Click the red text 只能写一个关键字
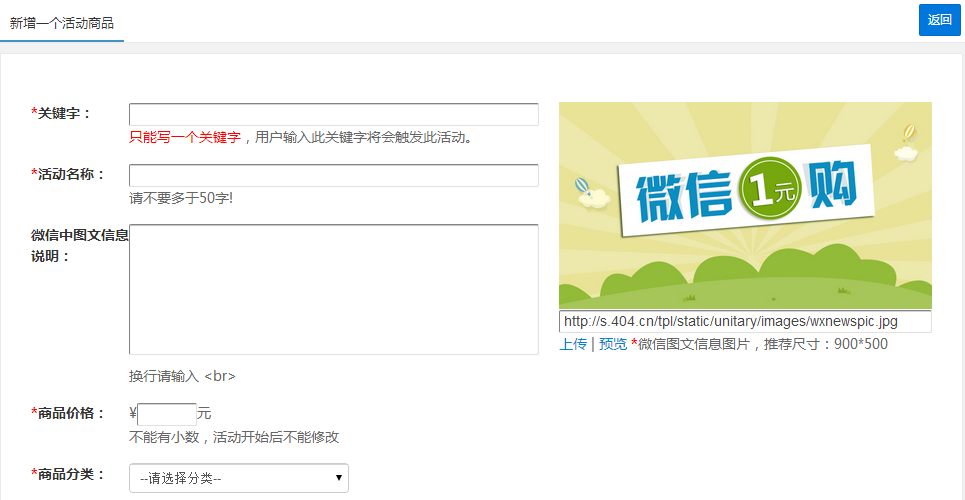The height and width of the screenshot is (500, 965). click(x=185, y=137)
